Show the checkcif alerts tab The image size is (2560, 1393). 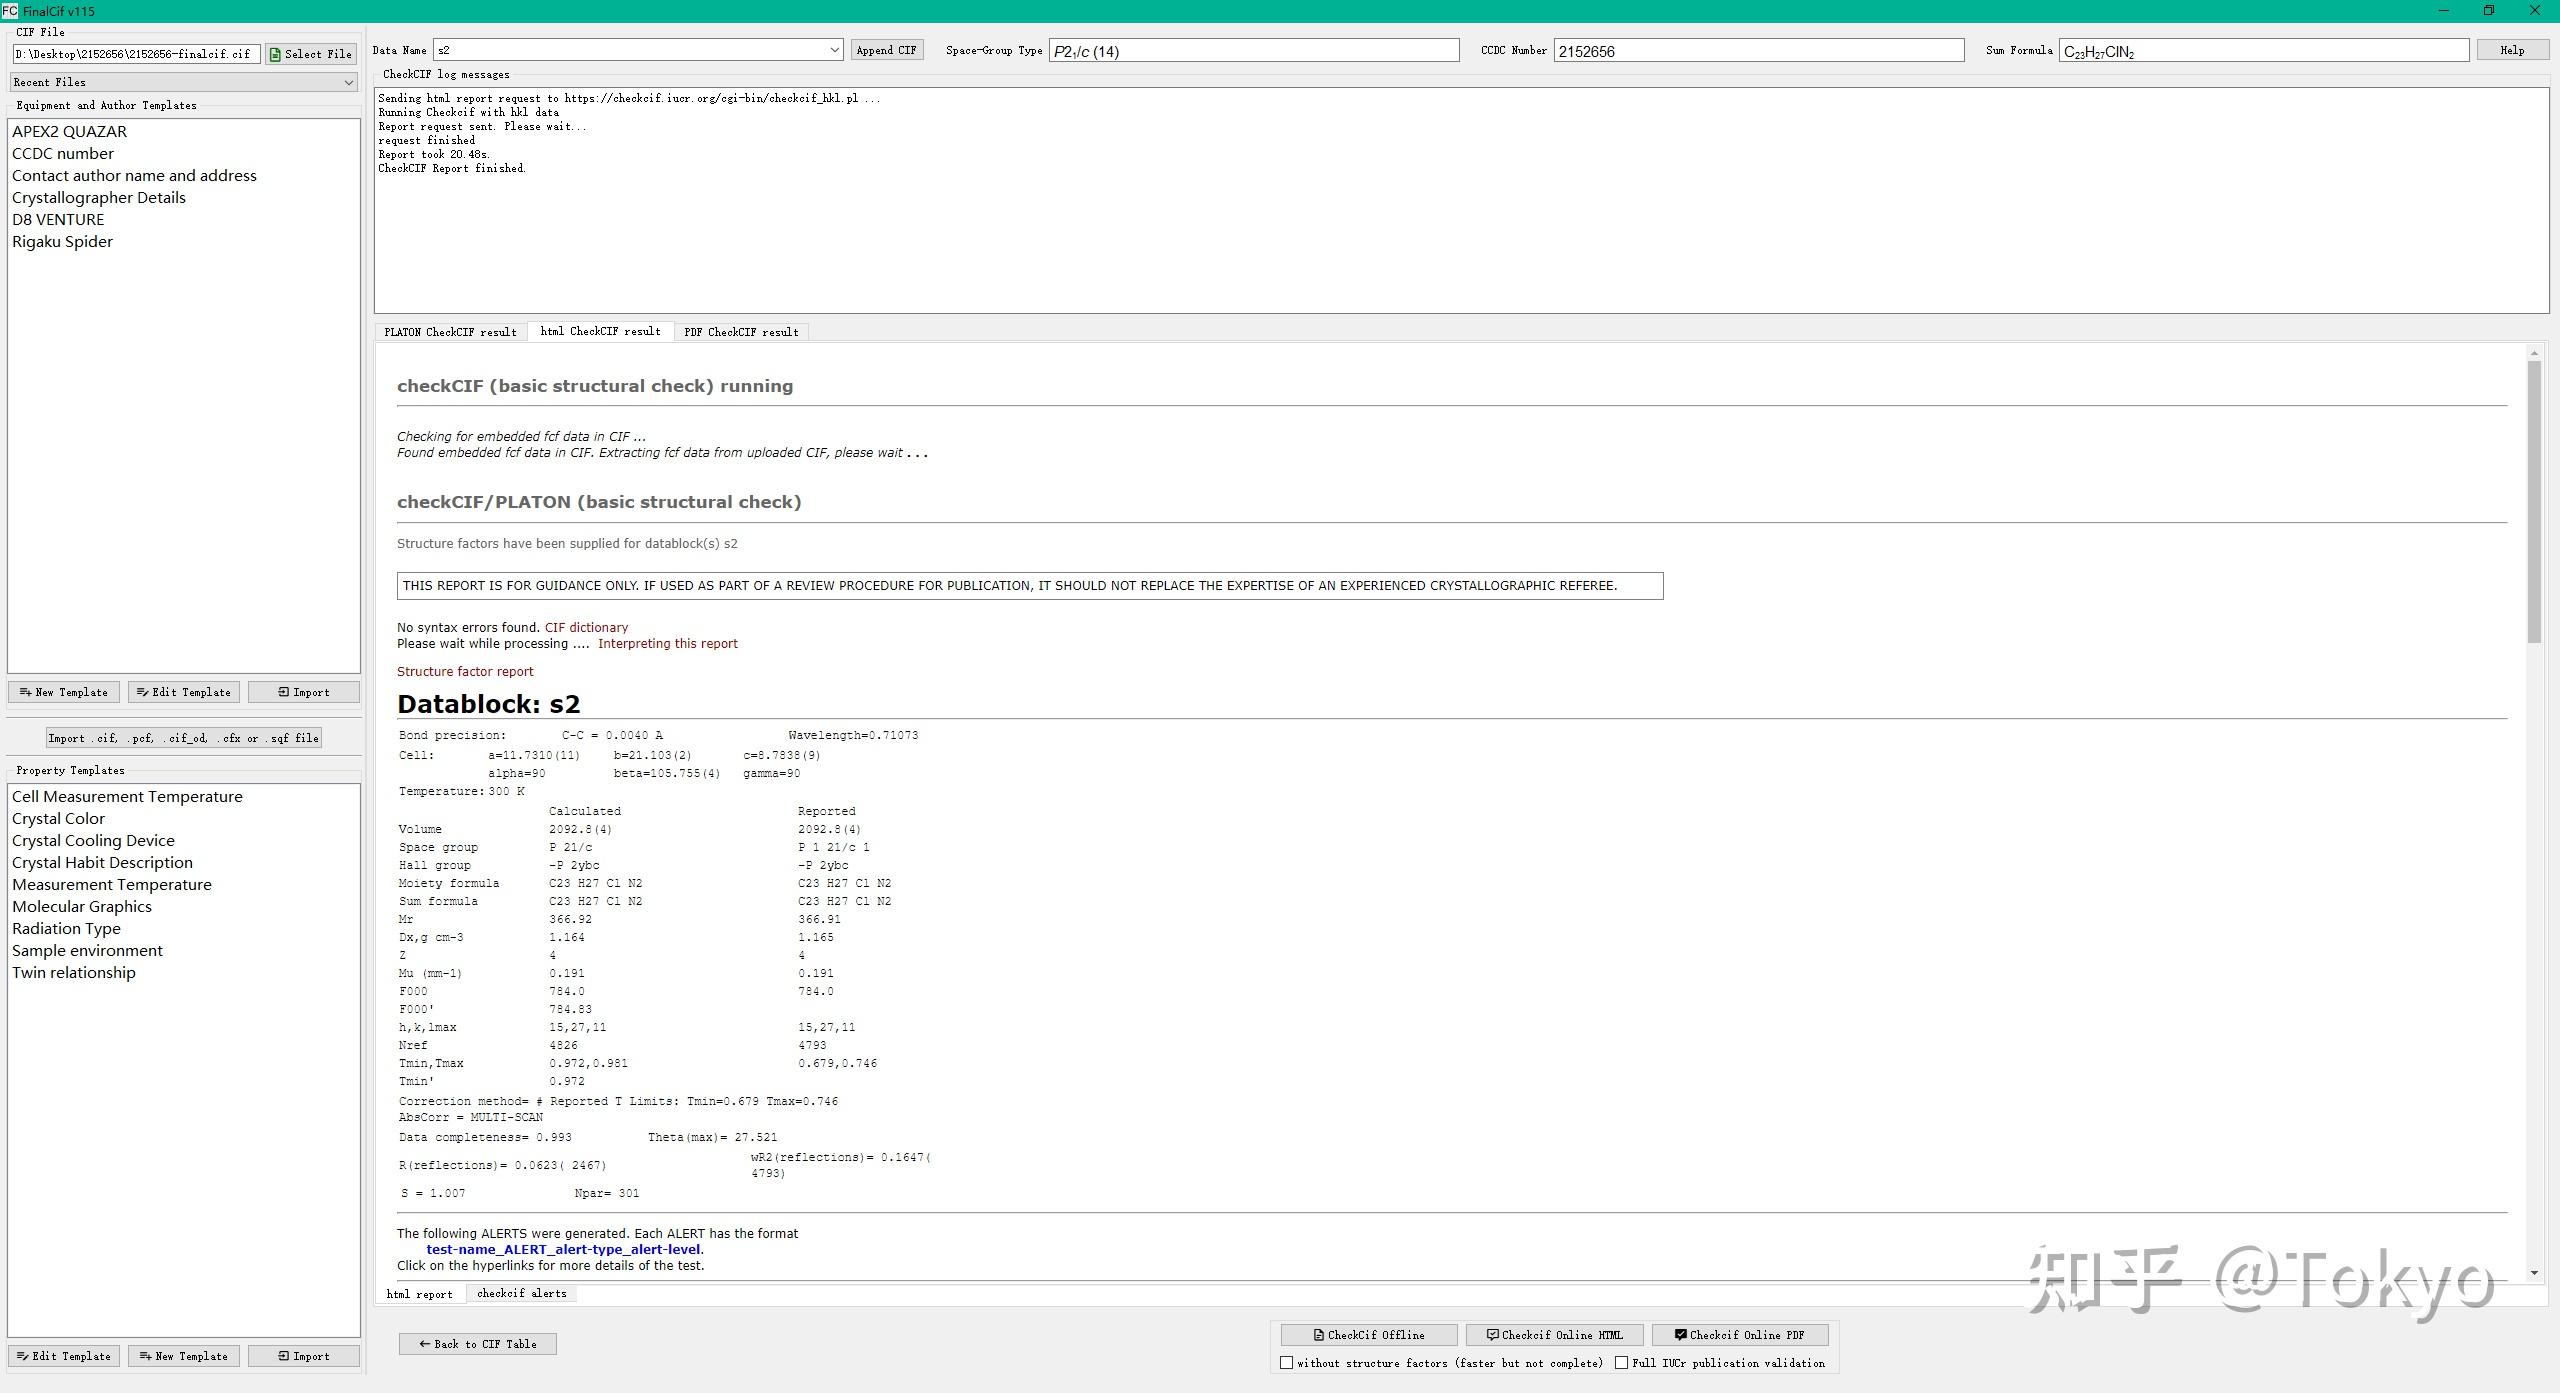(x=521, y=1293)
